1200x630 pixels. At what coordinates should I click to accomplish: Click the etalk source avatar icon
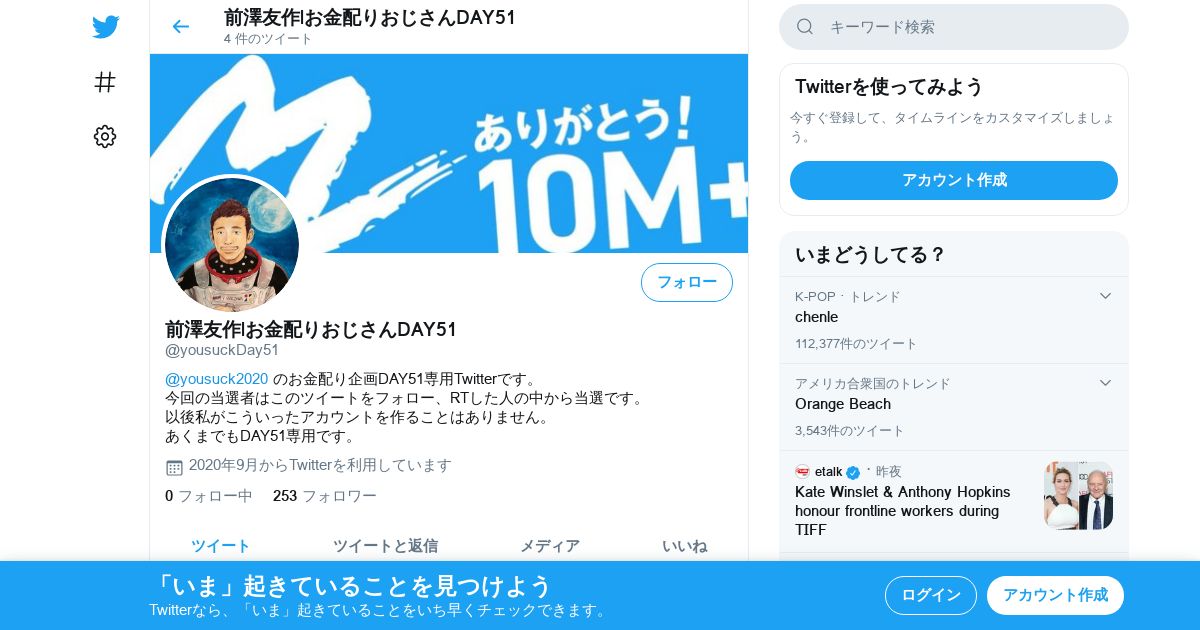coord(802,472)
